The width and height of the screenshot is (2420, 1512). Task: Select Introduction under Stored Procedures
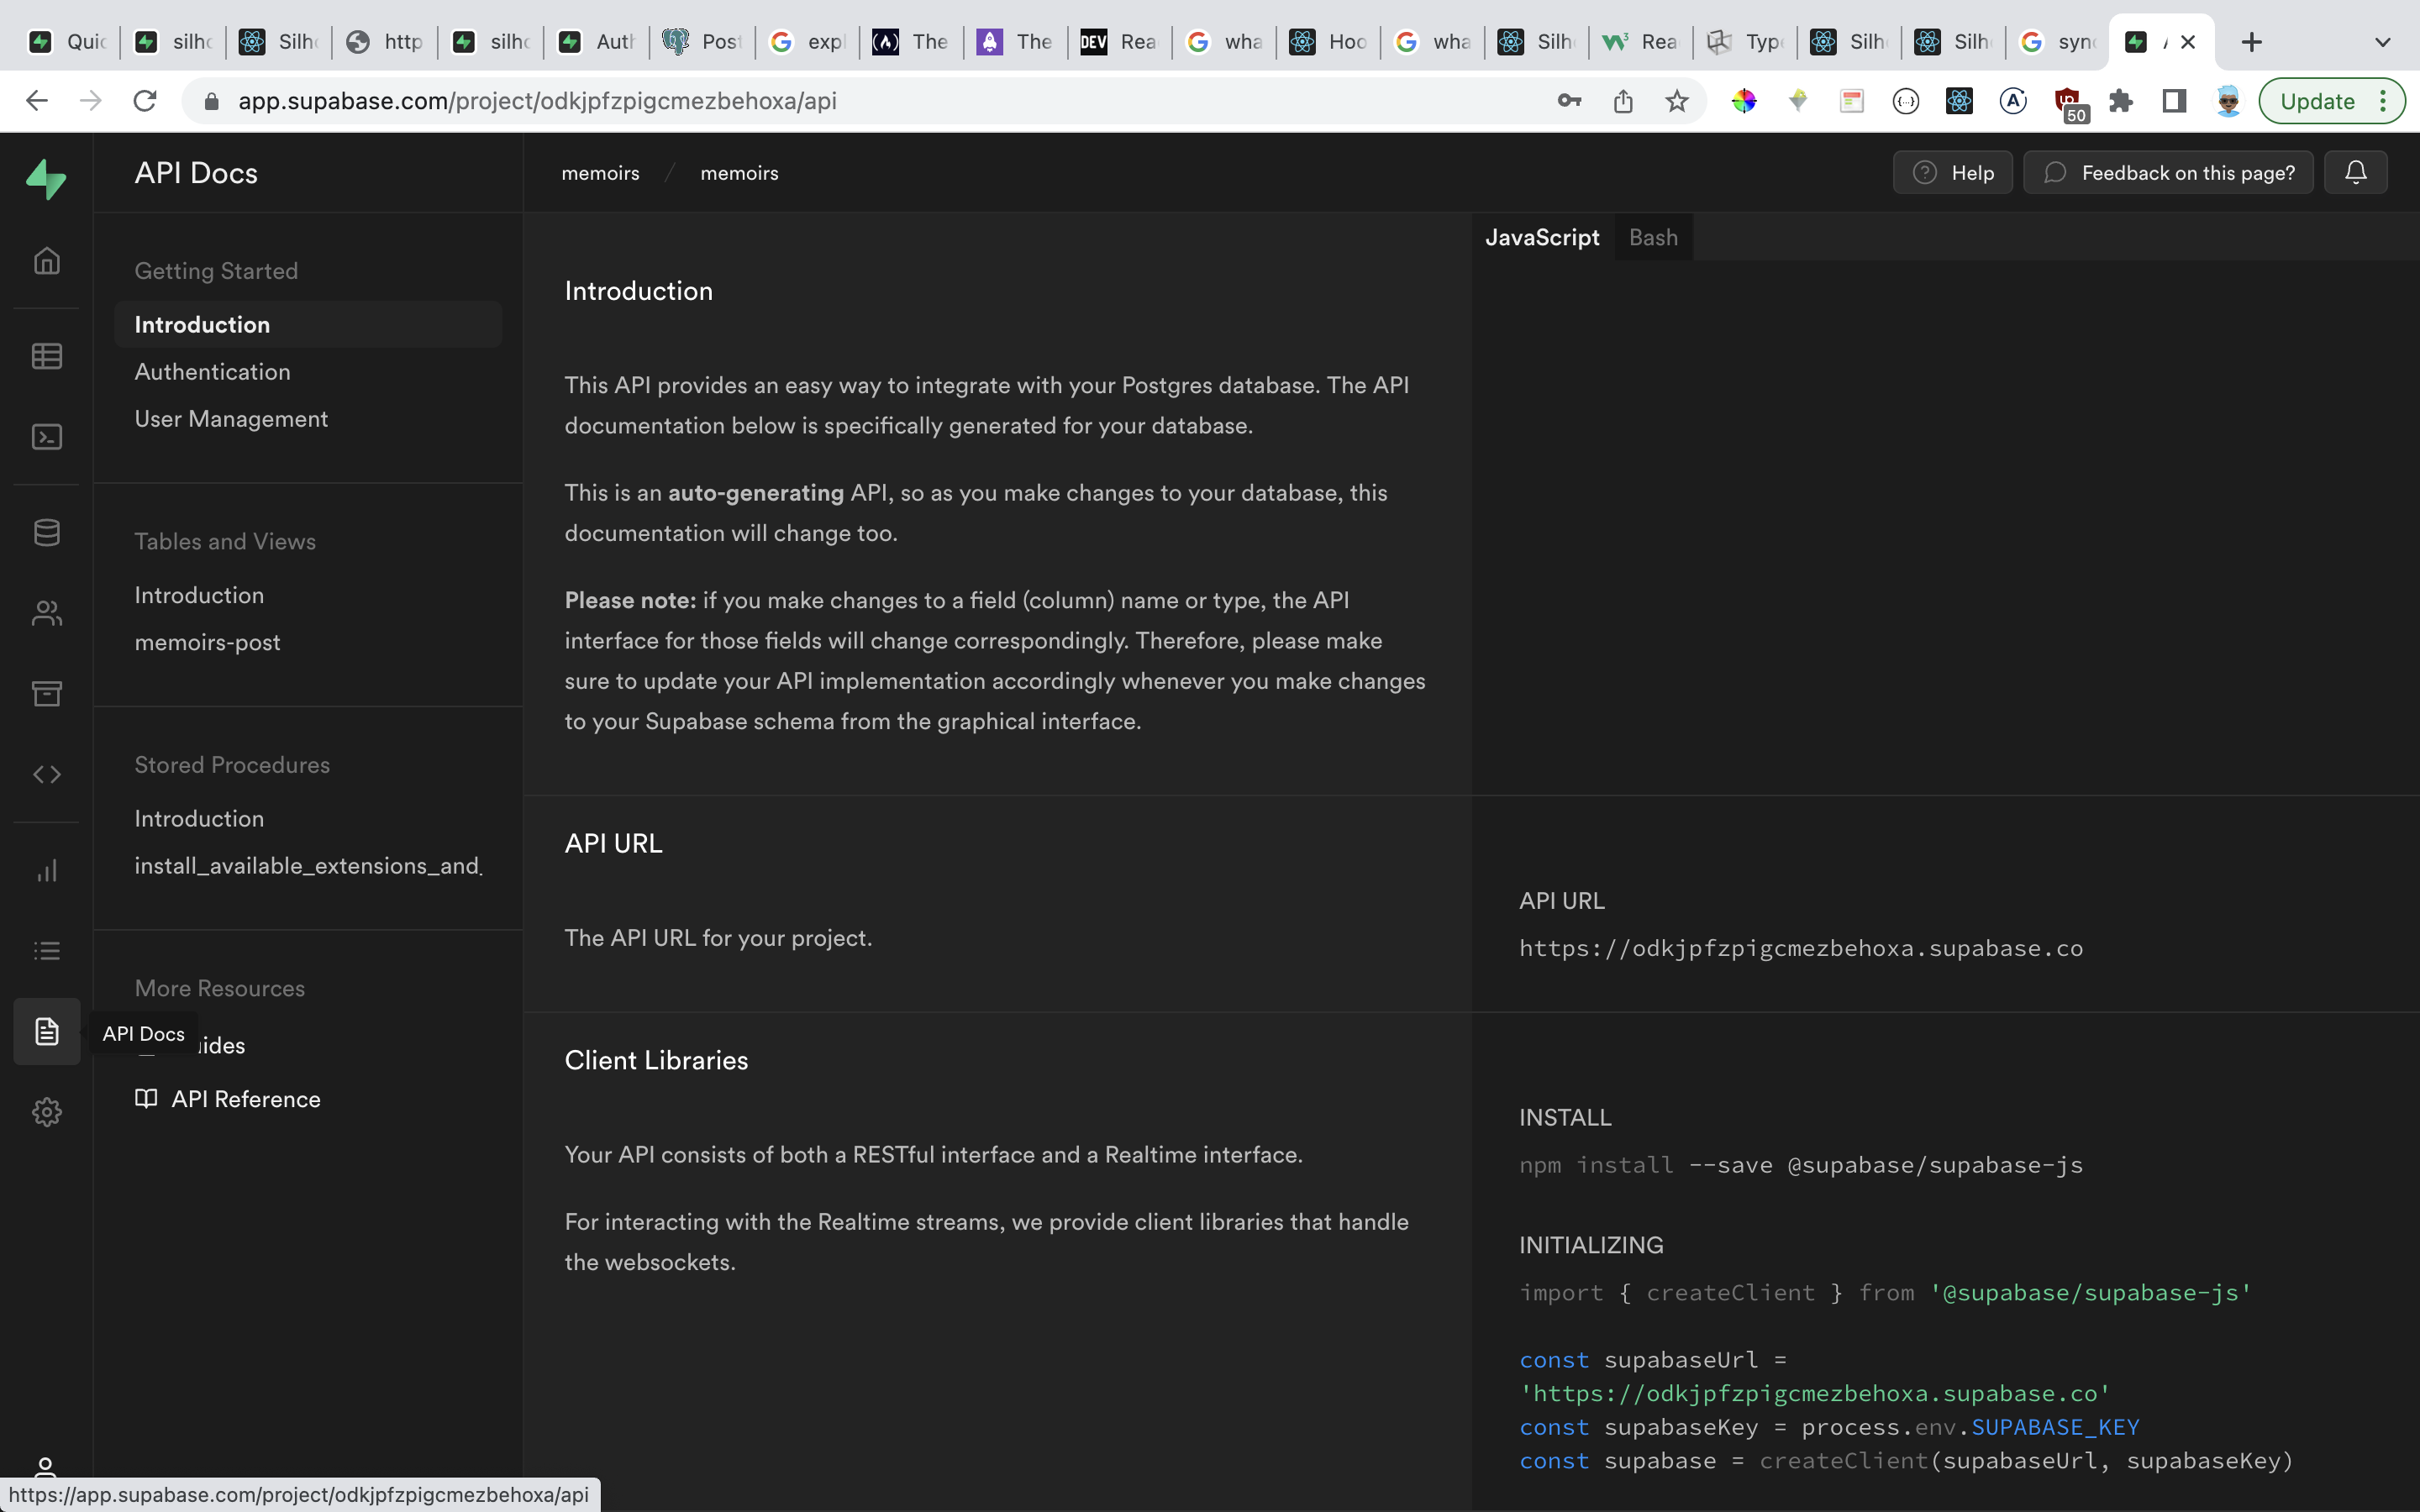199,818
